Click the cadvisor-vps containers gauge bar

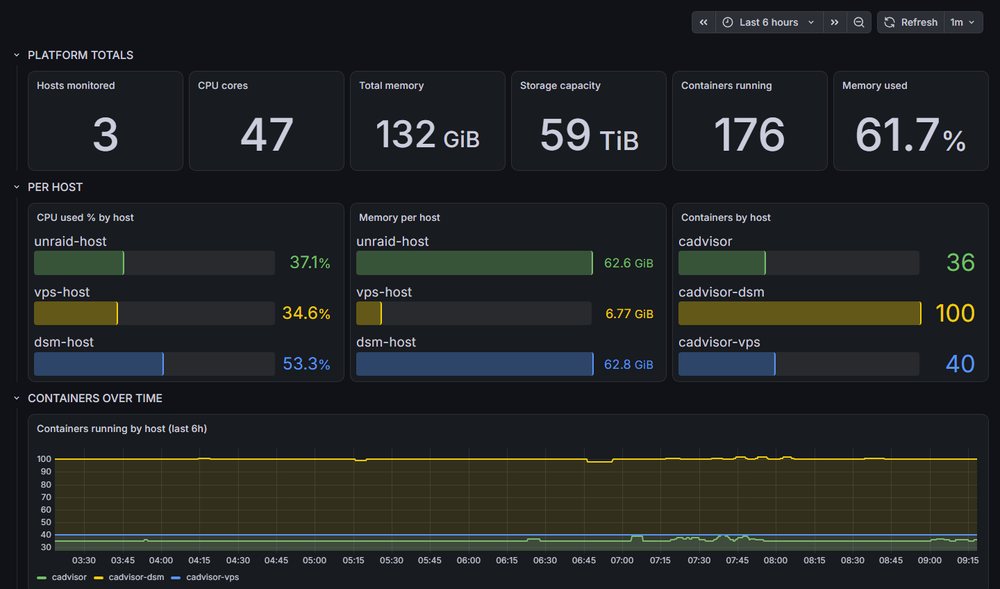point(799,364)
